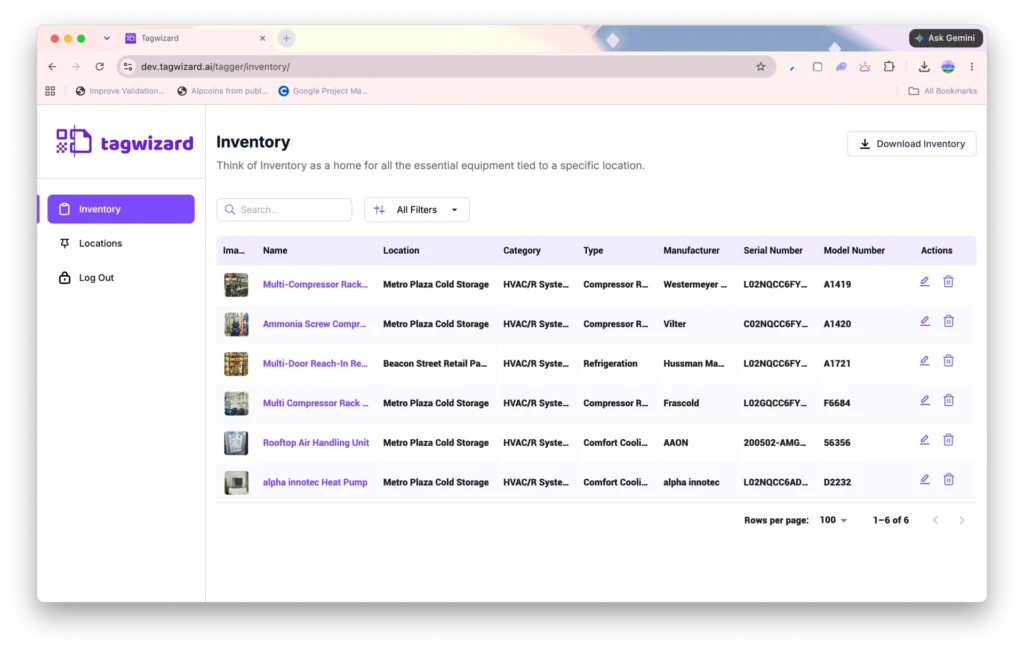
Task: Open Ammonia Screw Compr... item link
Action: tap(314, 324)
